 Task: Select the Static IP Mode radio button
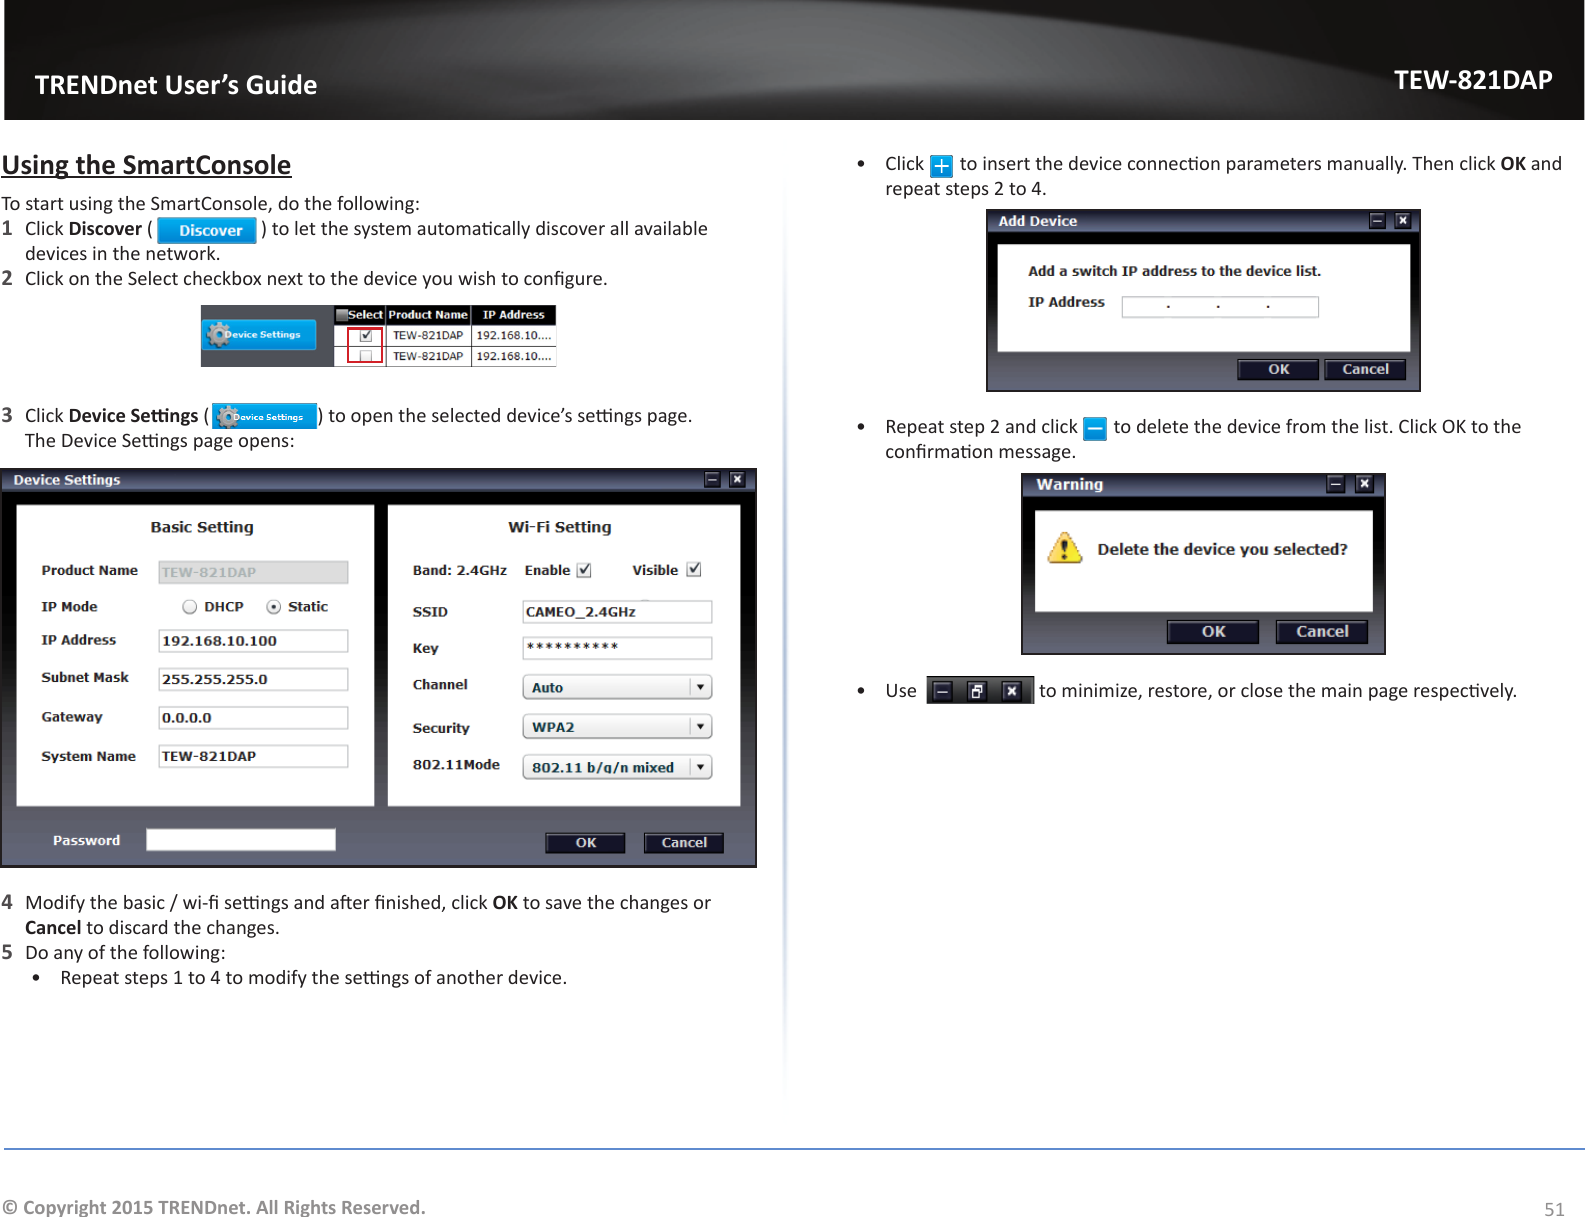click(273, 607)
